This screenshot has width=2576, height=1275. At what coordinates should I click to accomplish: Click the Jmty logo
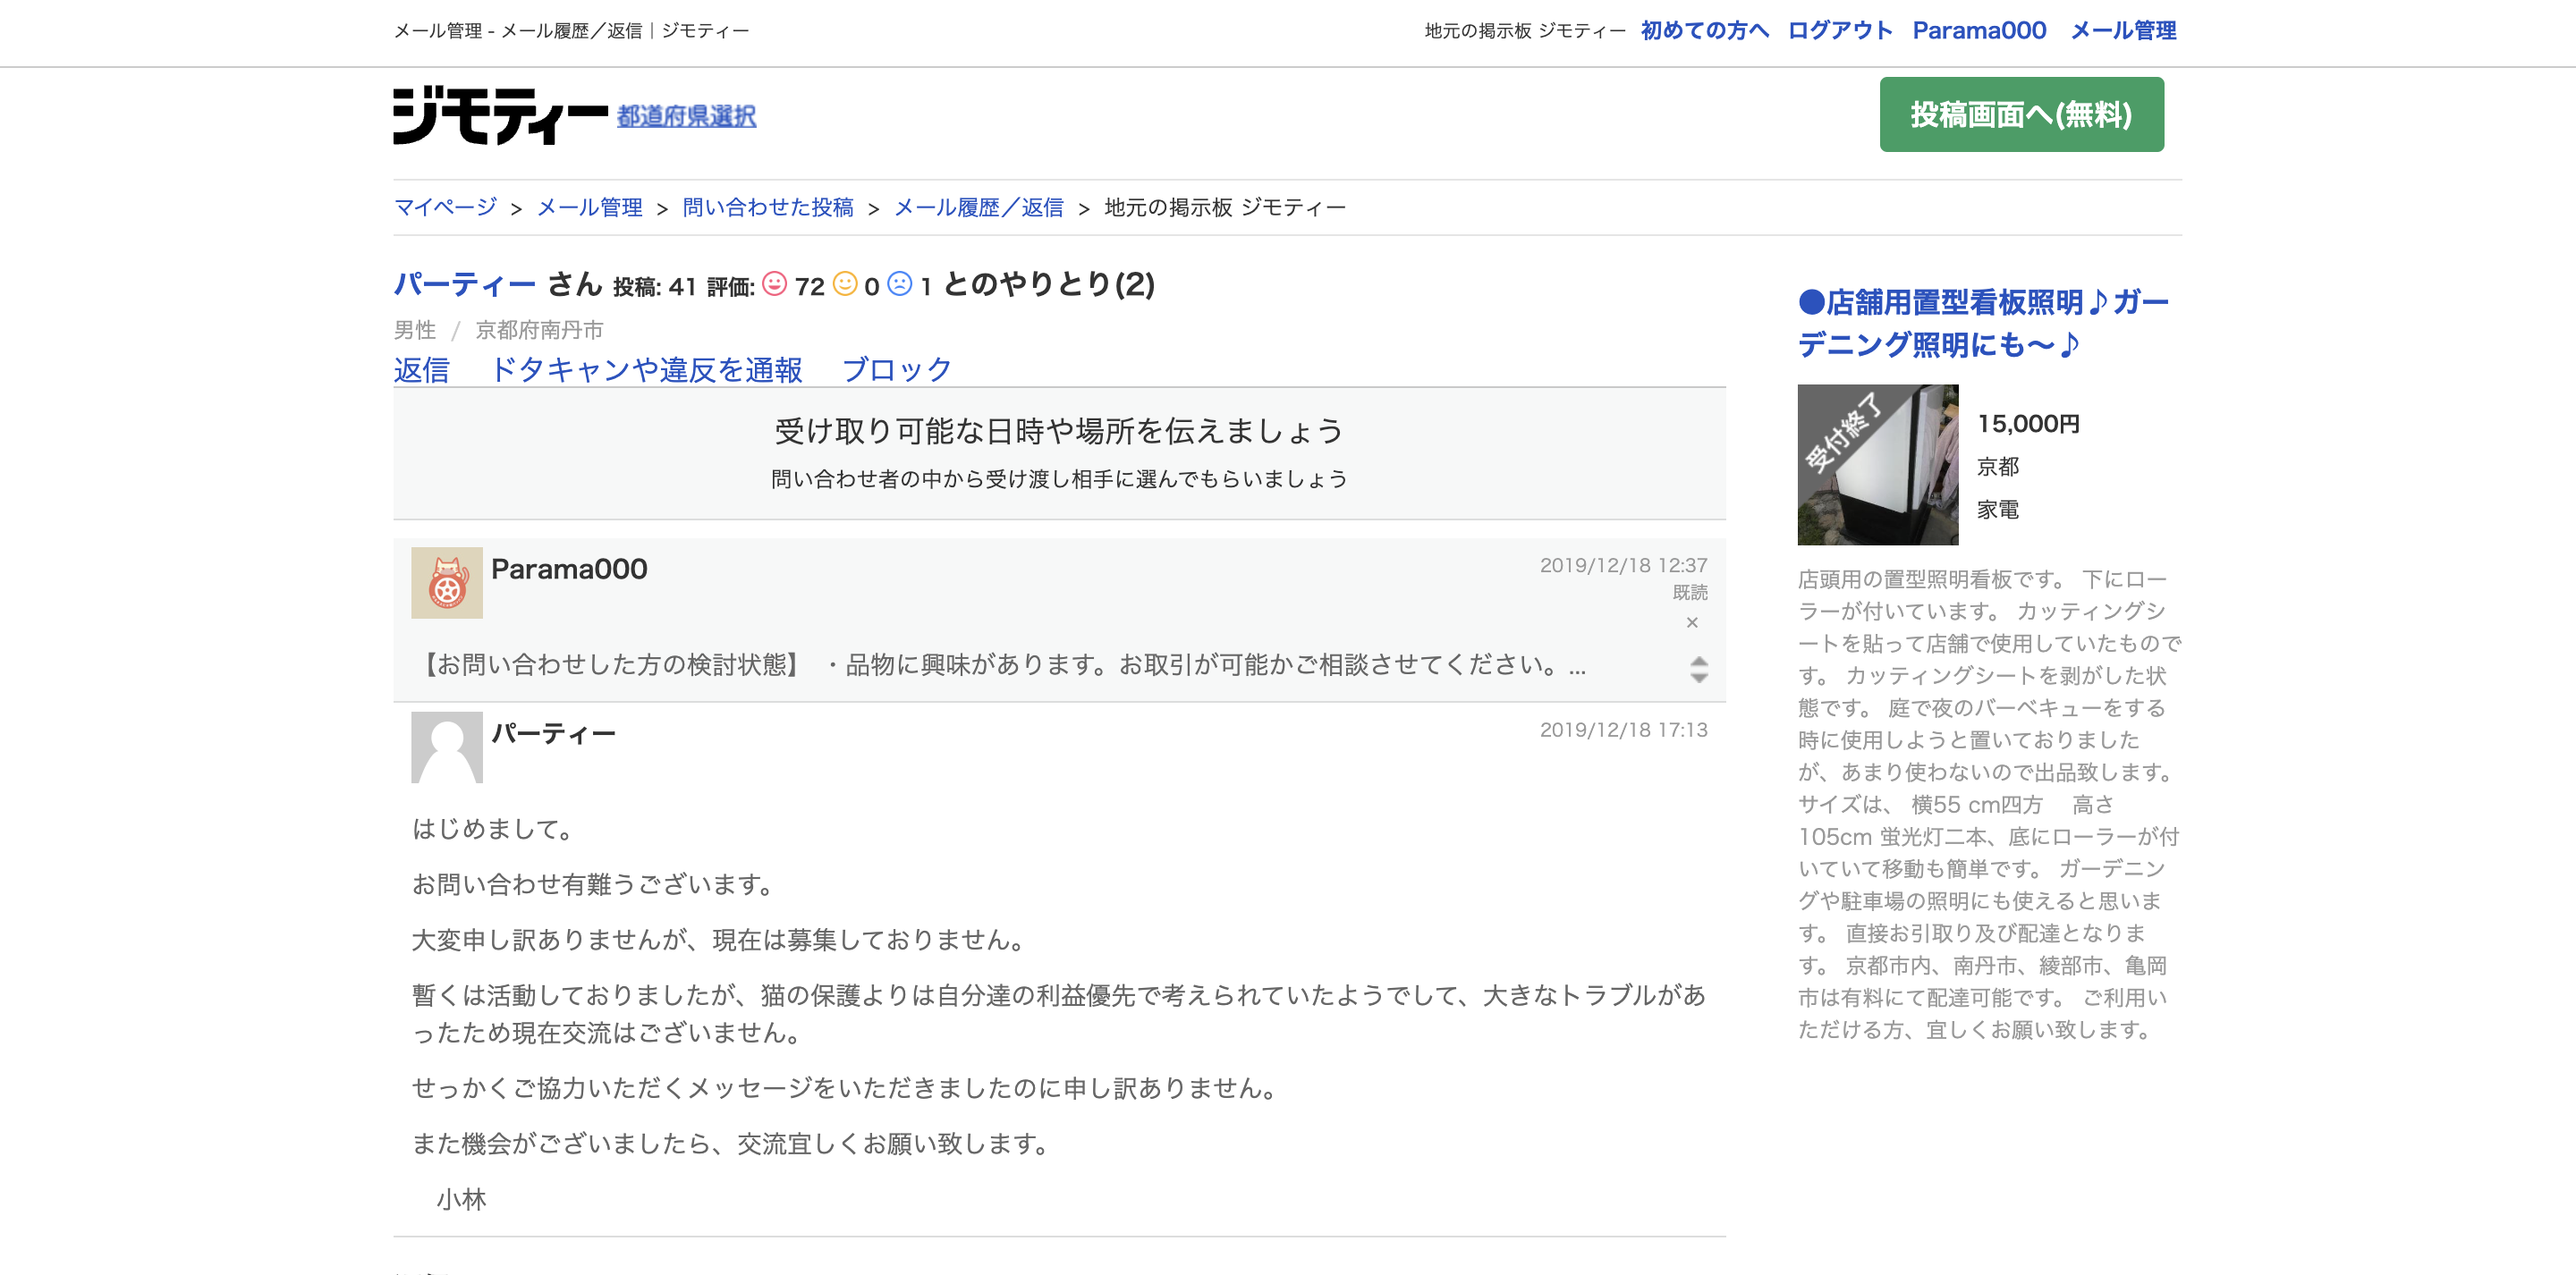(x=499, y=115)
